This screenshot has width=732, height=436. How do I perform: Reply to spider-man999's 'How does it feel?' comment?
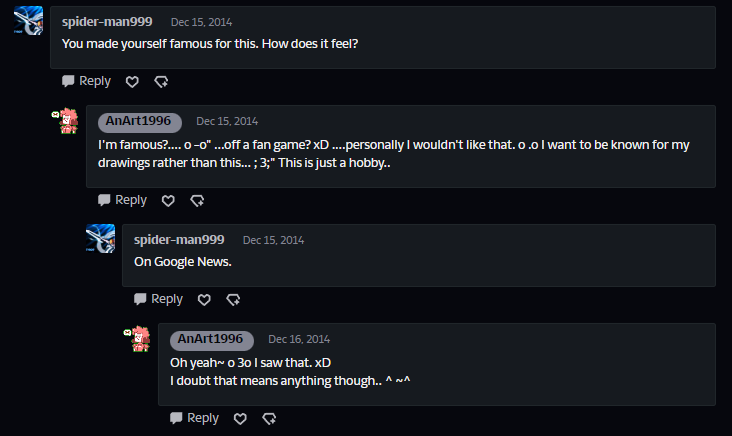86,81
